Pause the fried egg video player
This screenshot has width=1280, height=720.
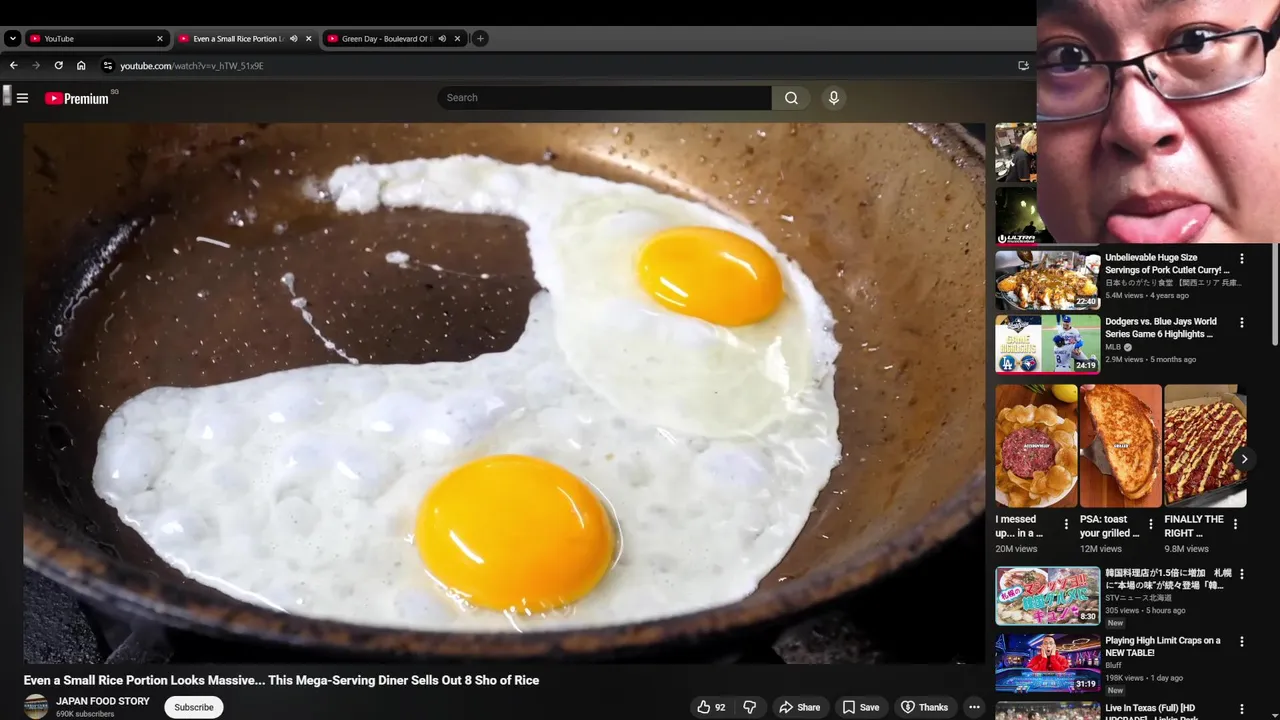click(x=504, y=393)
